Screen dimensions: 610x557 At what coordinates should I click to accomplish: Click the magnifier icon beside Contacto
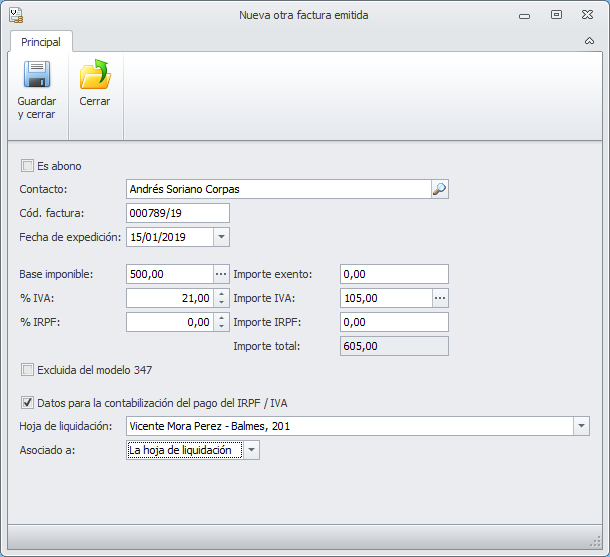pos(440,188)
